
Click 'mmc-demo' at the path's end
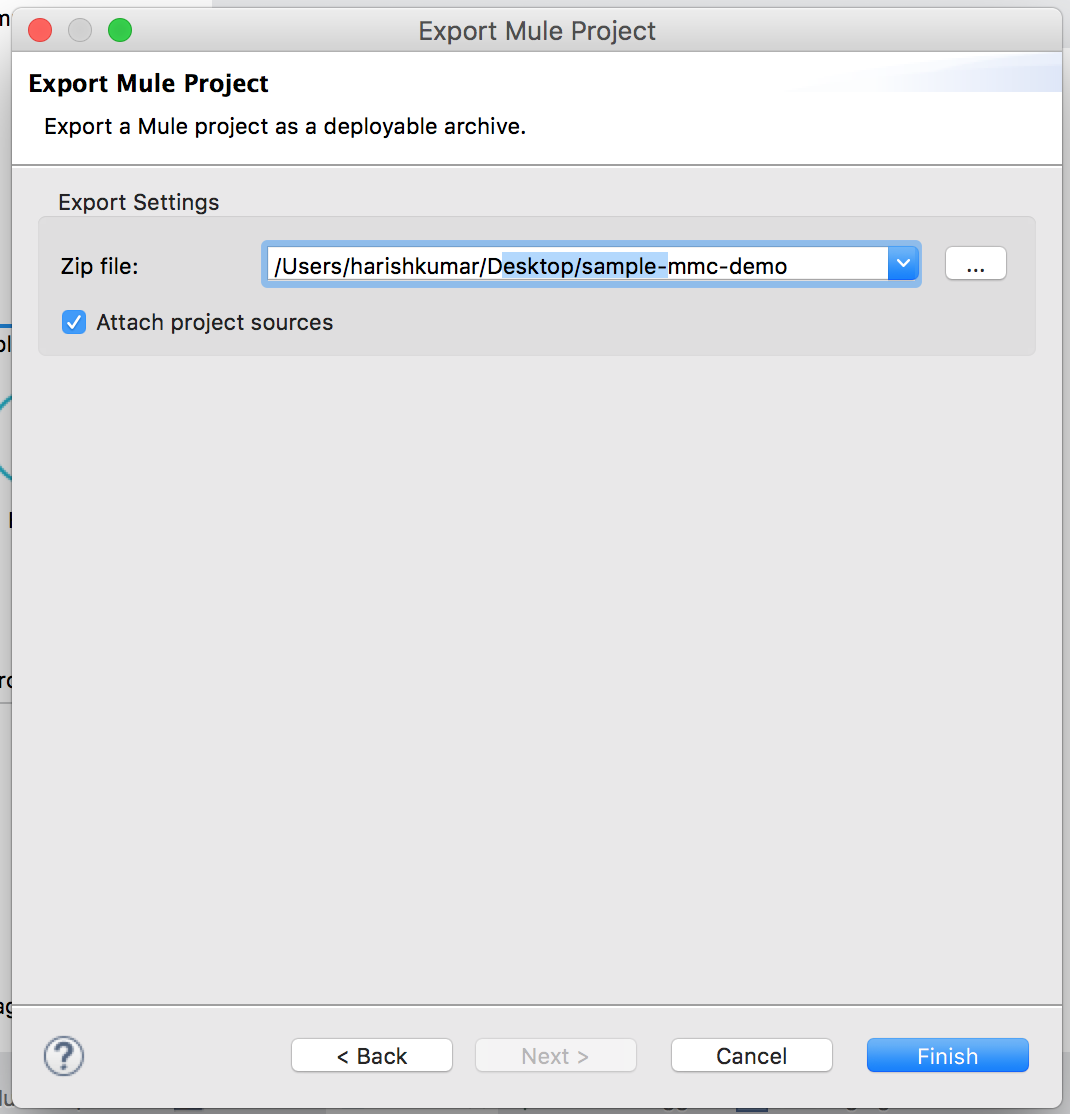click(x=728, y=266)
